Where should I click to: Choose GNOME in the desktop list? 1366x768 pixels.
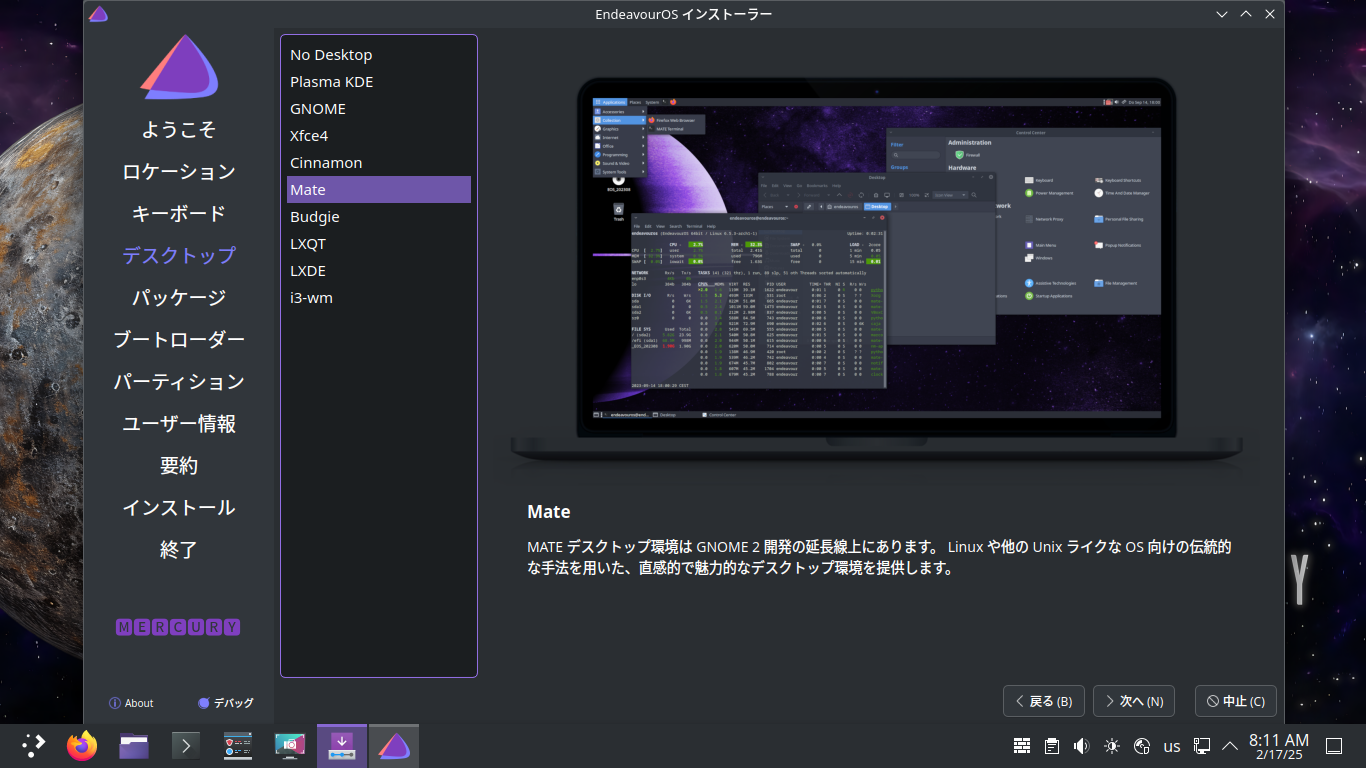318,109
